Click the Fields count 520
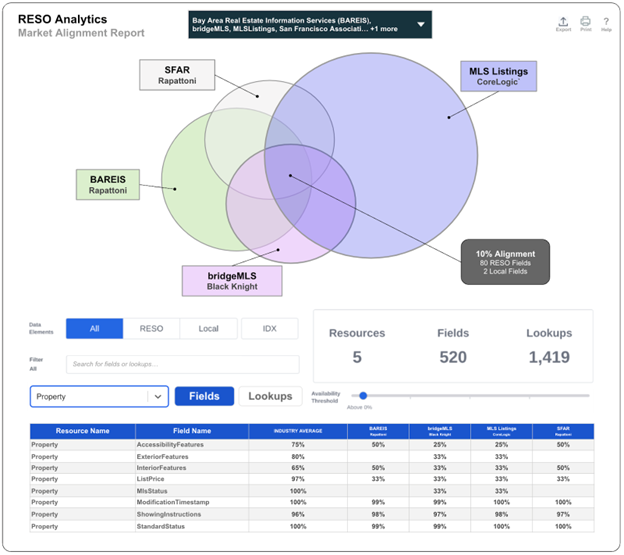Viewport: 624px width, 555px height. [454, 358]
